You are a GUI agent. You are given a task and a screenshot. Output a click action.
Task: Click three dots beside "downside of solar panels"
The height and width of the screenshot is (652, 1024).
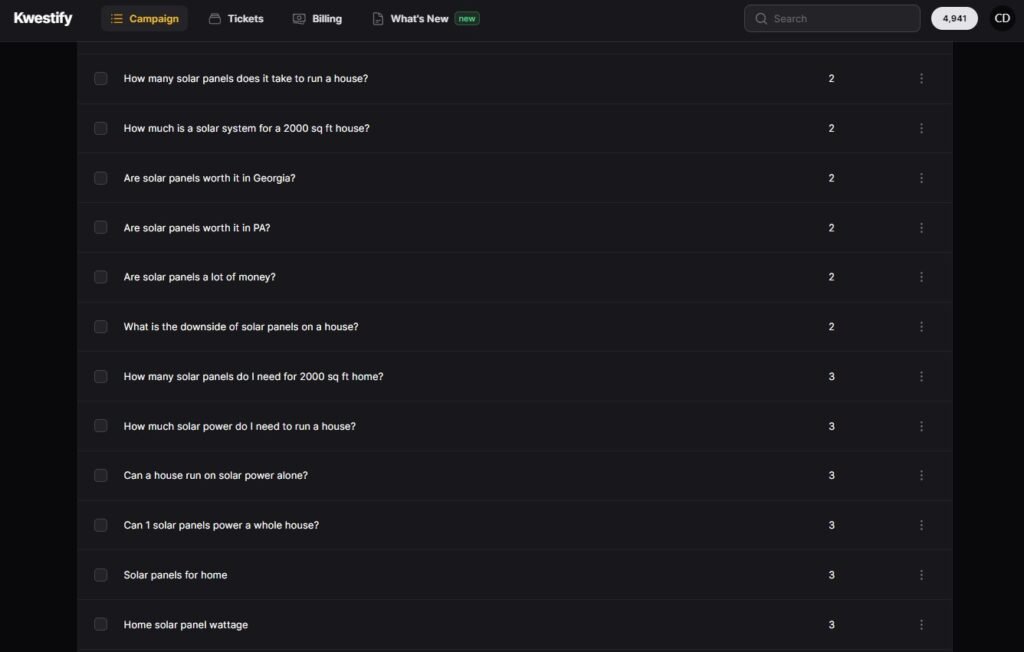tap(921, 327)
